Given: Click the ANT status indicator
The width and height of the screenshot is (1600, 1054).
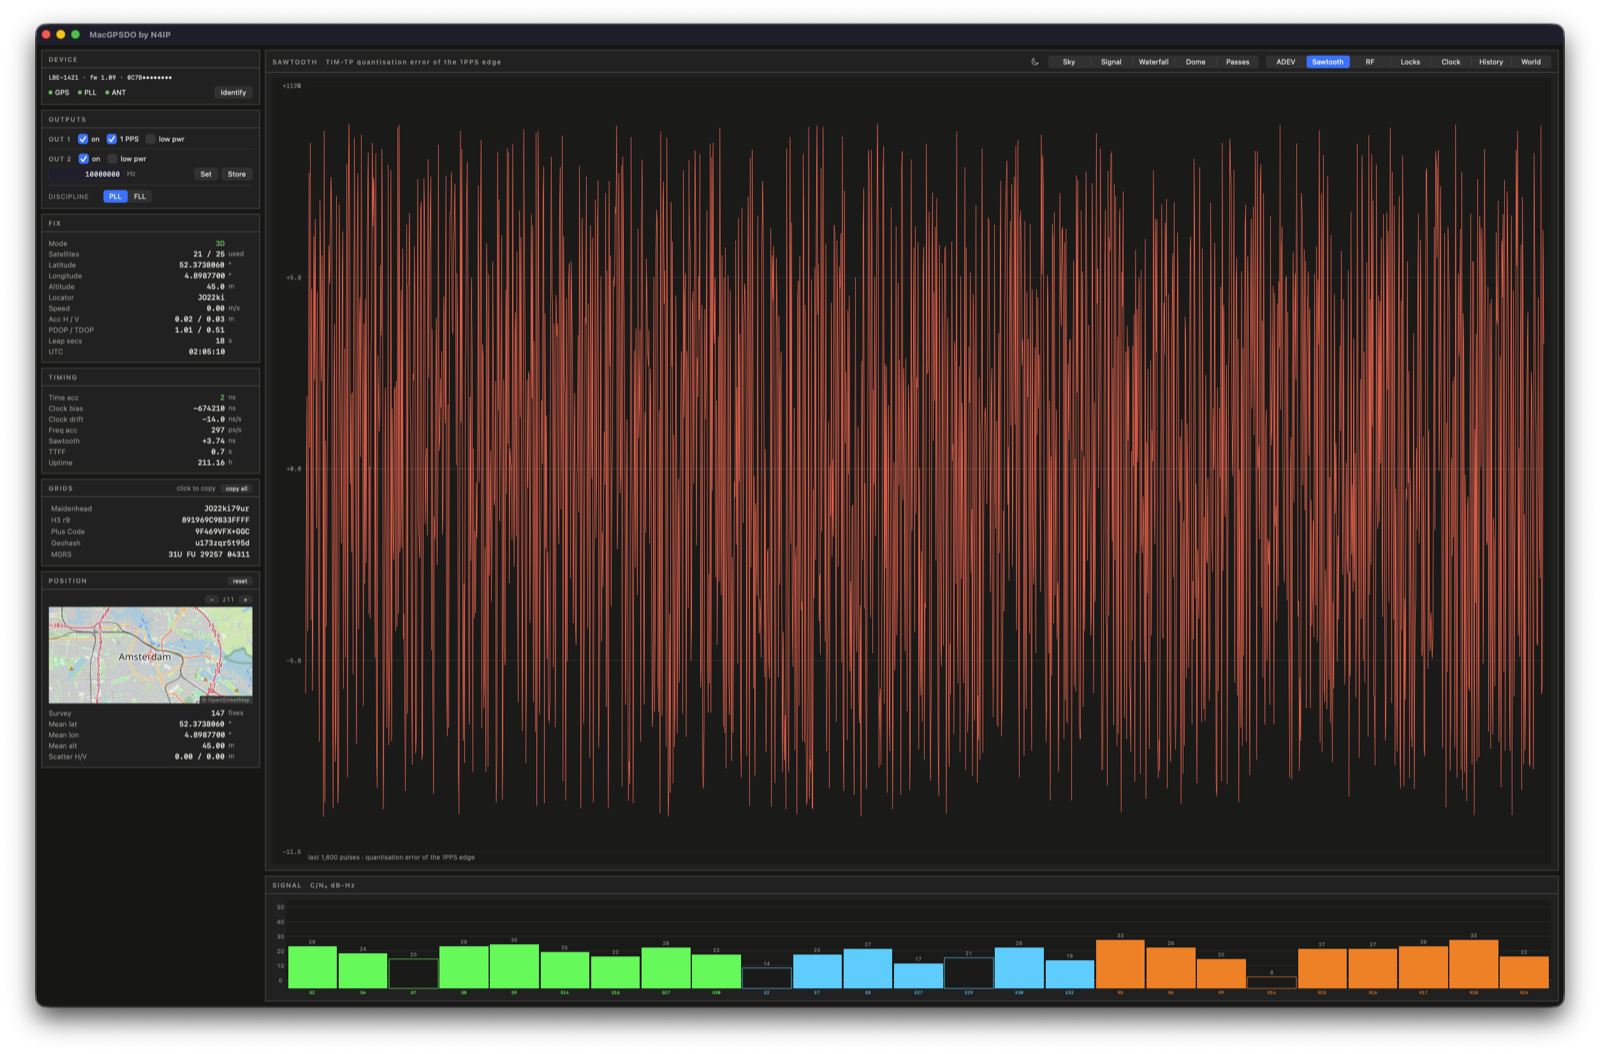Looking at the screenshot, I should pos(116,92).
